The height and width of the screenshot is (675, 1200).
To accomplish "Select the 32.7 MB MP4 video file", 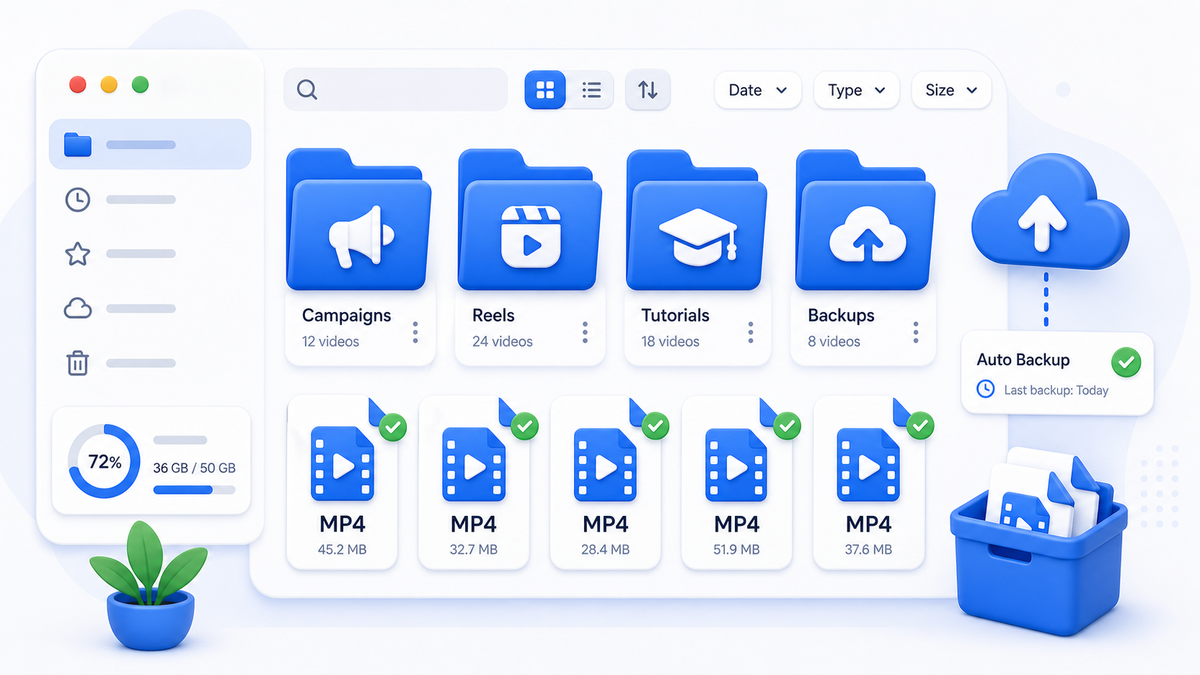I will pyautogui.click(x=473, y=484).
